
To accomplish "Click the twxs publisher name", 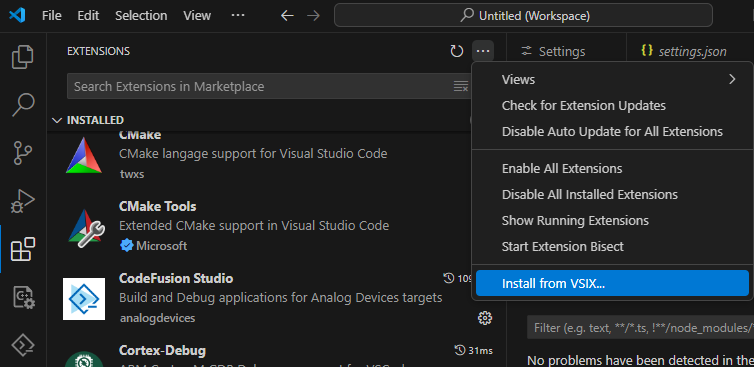I will [x=132, y=174].
